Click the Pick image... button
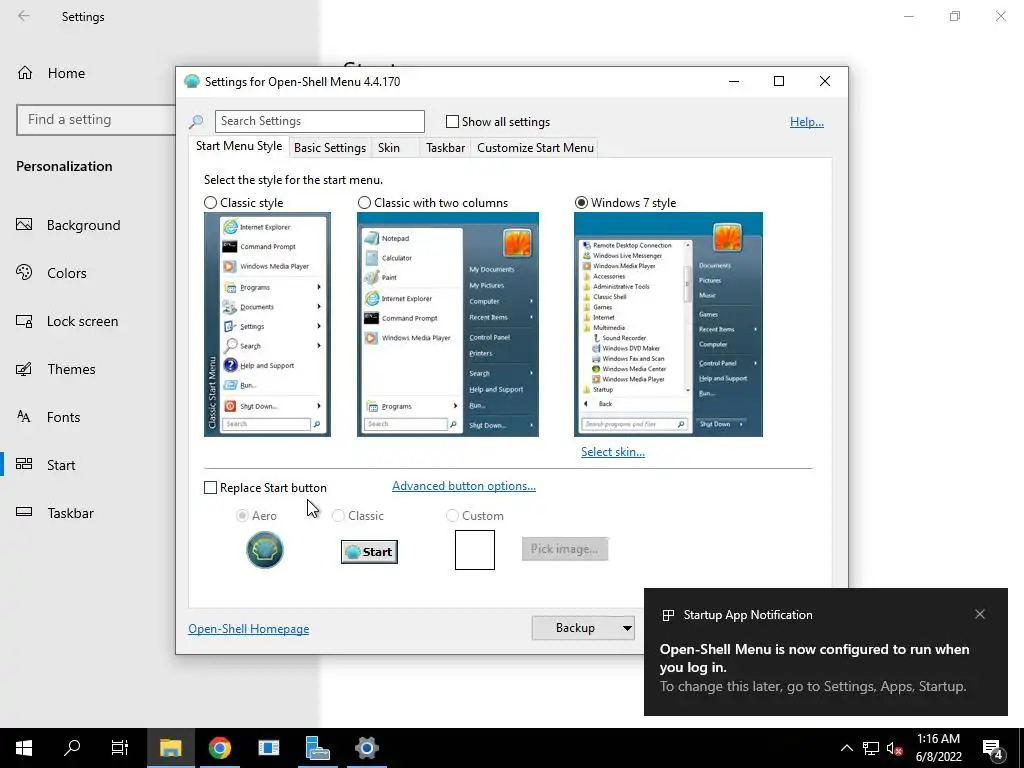1024x768 pixels. [x=564, y=549]
